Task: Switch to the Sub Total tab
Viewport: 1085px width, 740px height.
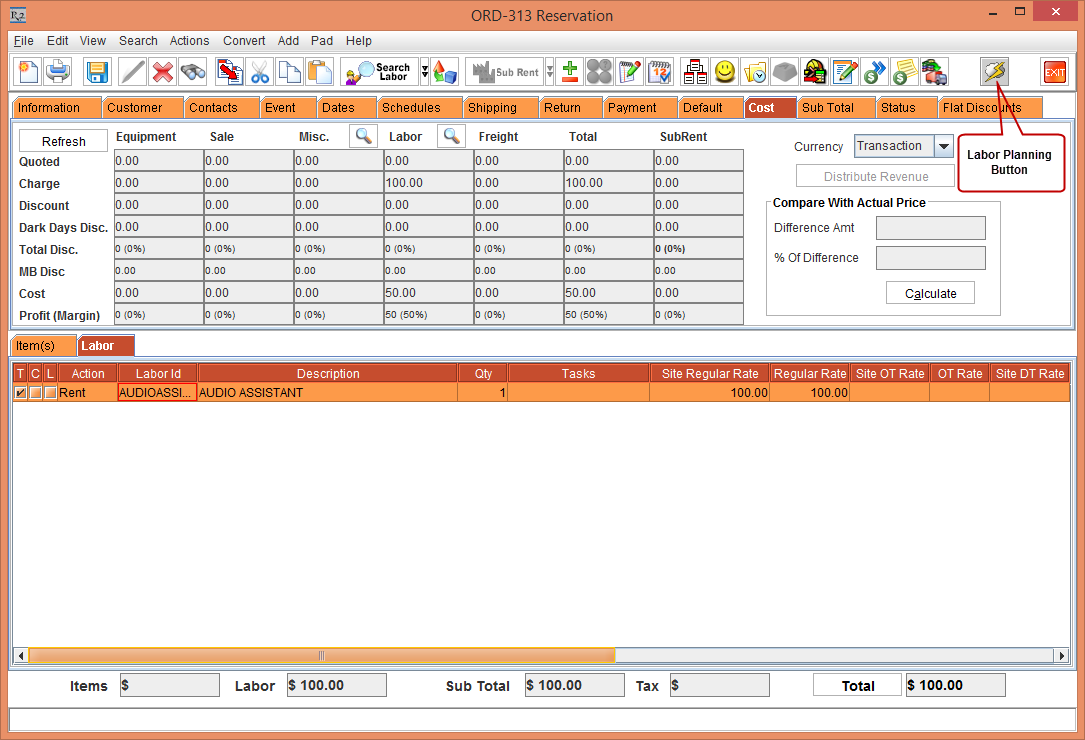Action: pos(827,108)
